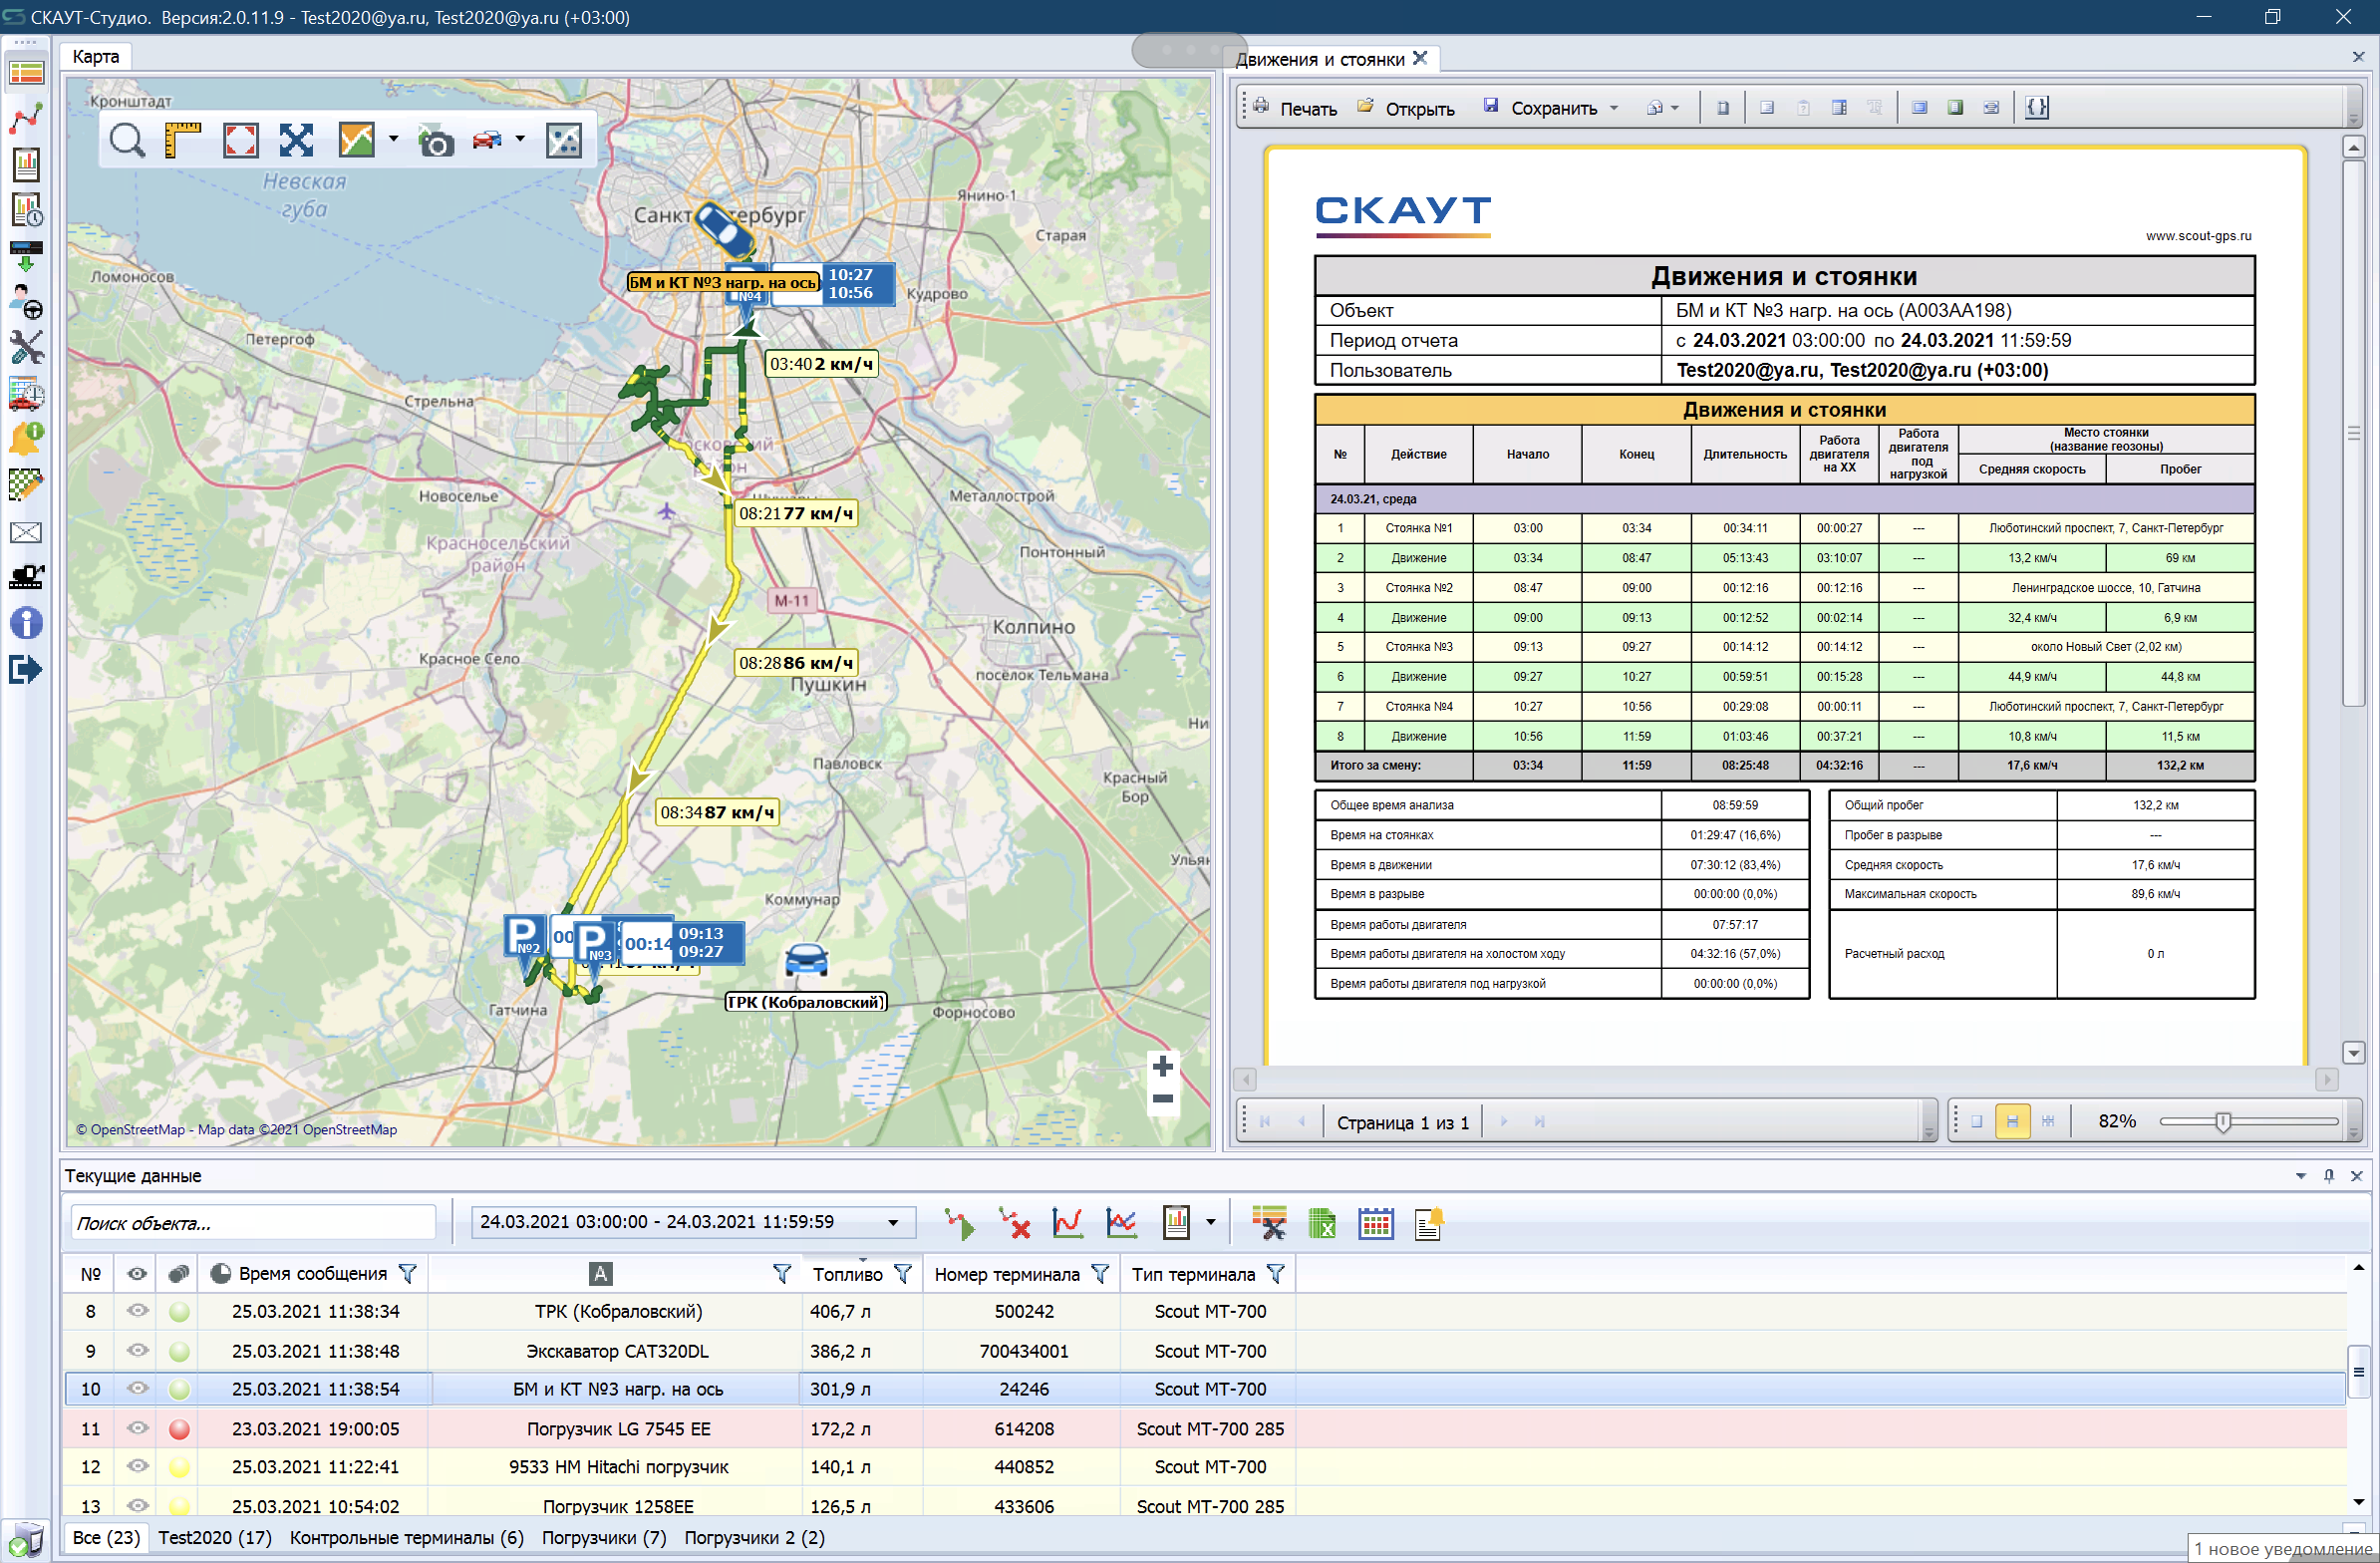This screenshot has height=1563, width=2380.
Task: Open the bell notifications icon in left sidebar
Action: 26,437
